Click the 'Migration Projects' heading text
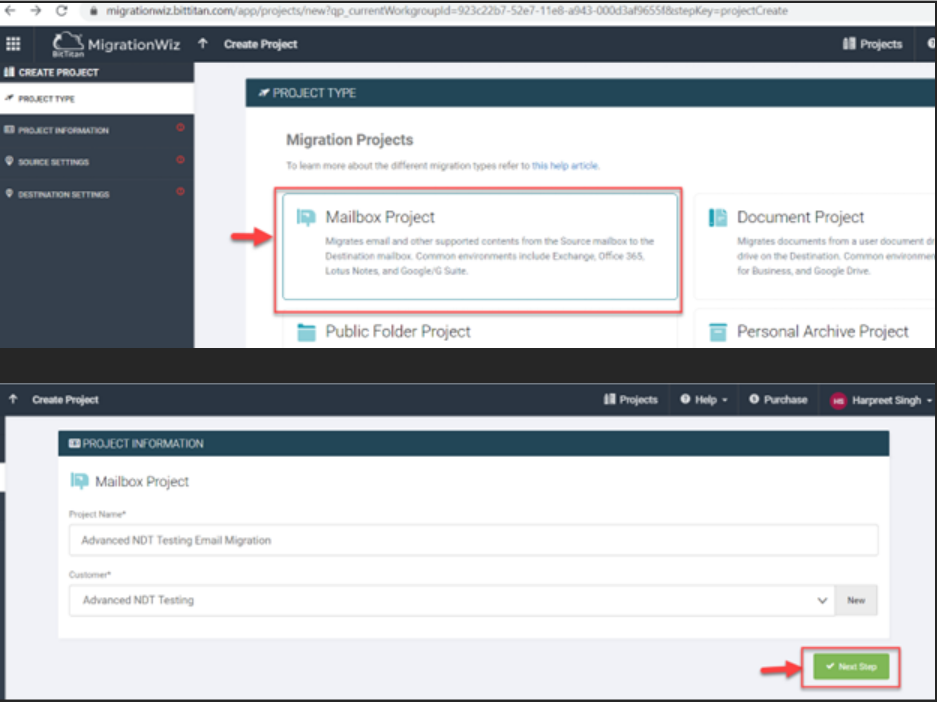 (350, 140)
